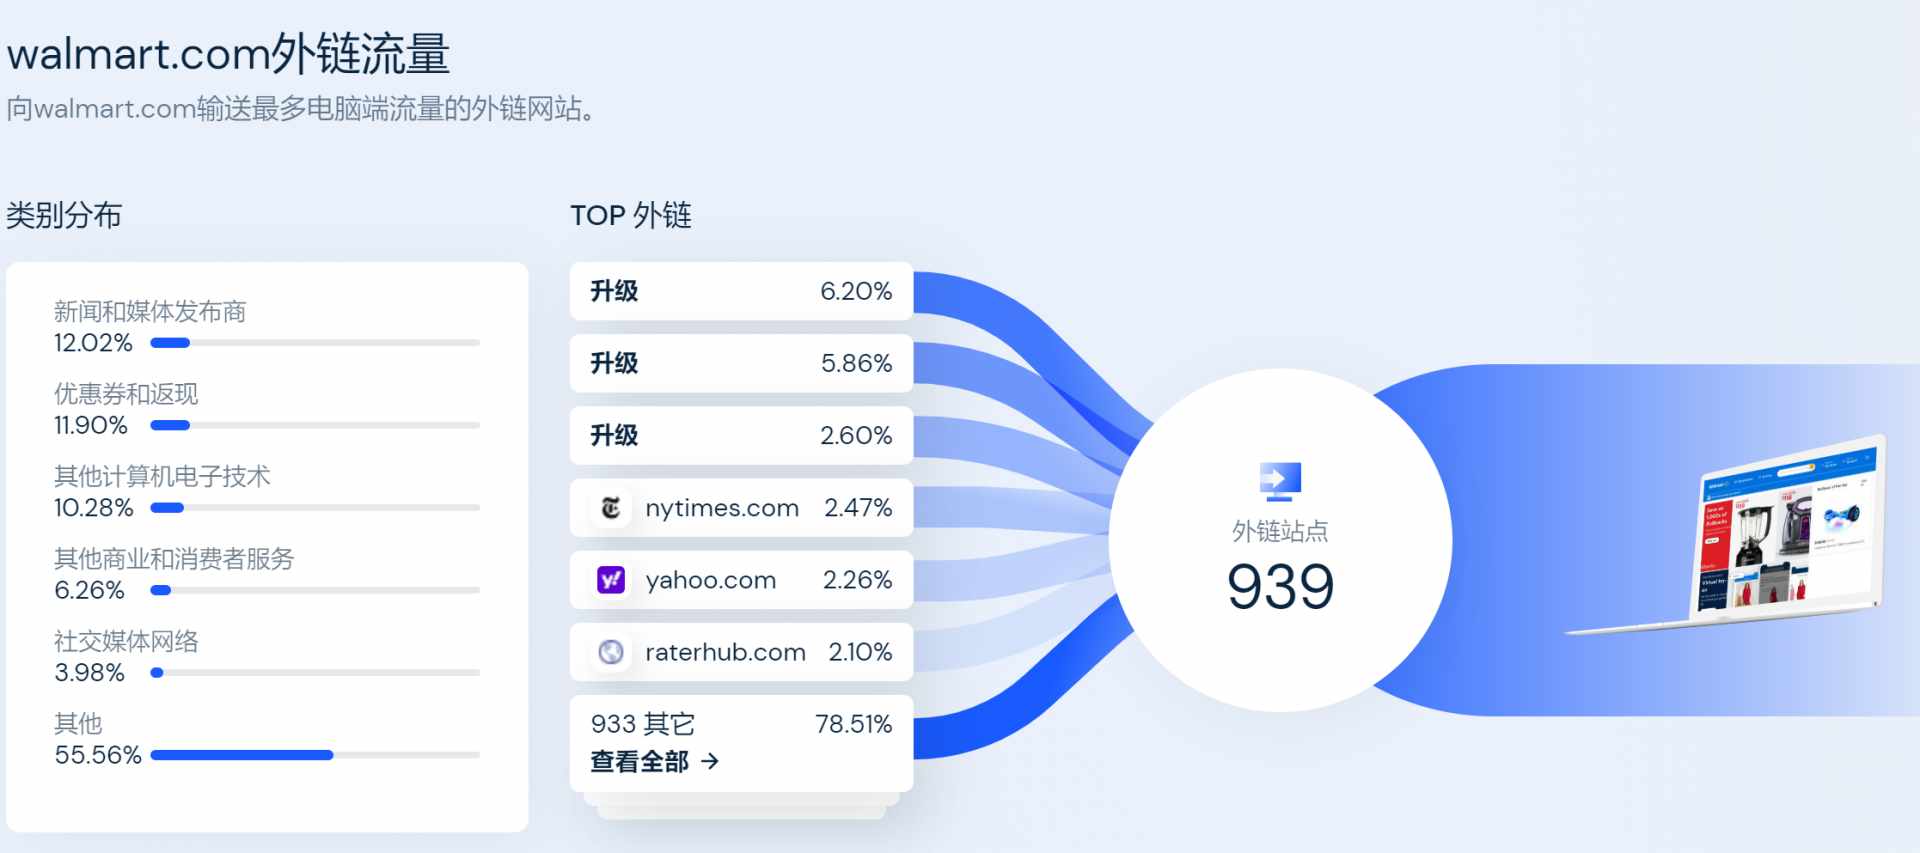Click the 78.51% value in 其它 row

pos(853,724)
